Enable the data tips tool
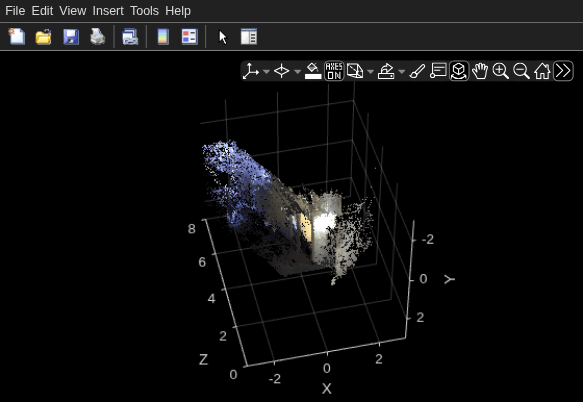The image size is (583, 402). coord(438,71)
